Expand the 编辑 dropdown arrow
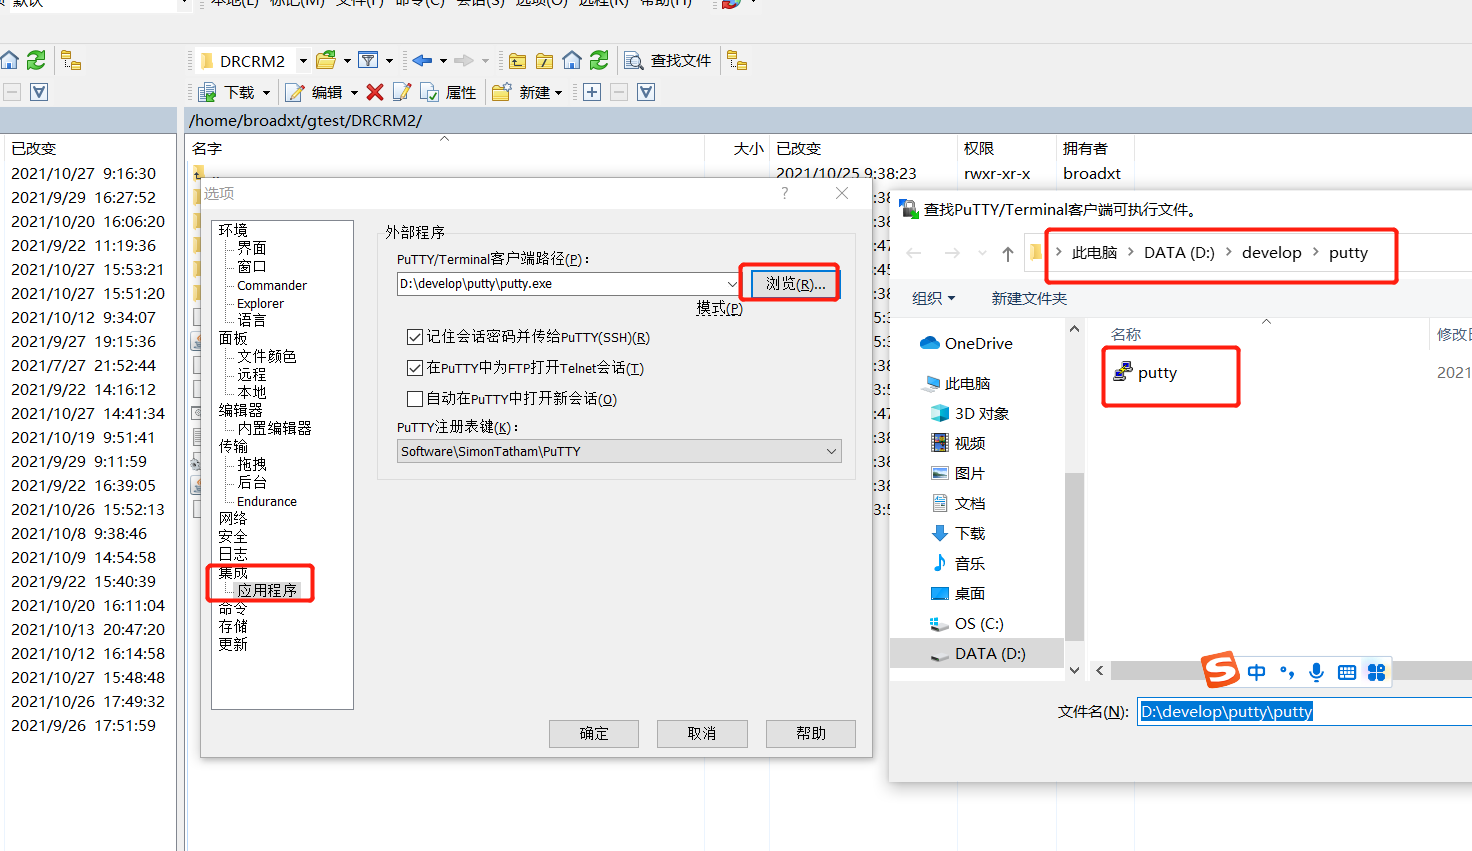 [354, 92]
